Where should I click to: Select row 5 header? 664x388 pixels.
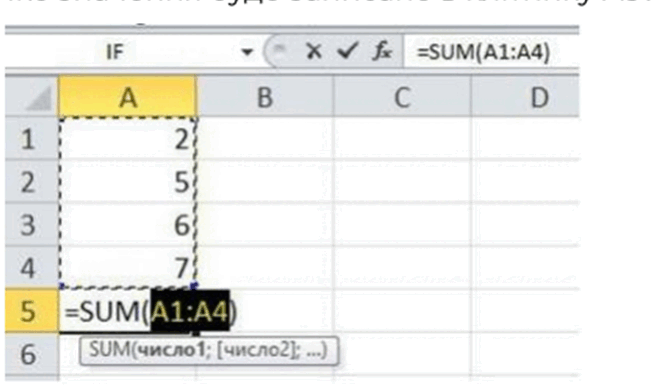pos(32,311)
